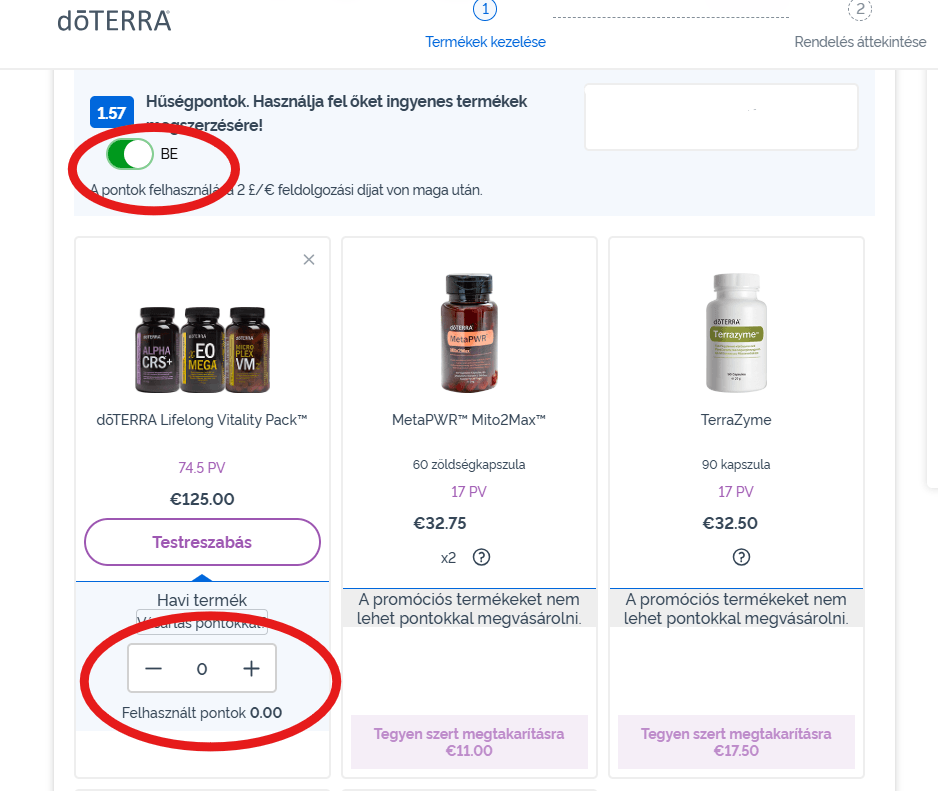Open help icon under MetaPWR Mito2Max
This screenshot has height=791, width=938.
[481, 557]
